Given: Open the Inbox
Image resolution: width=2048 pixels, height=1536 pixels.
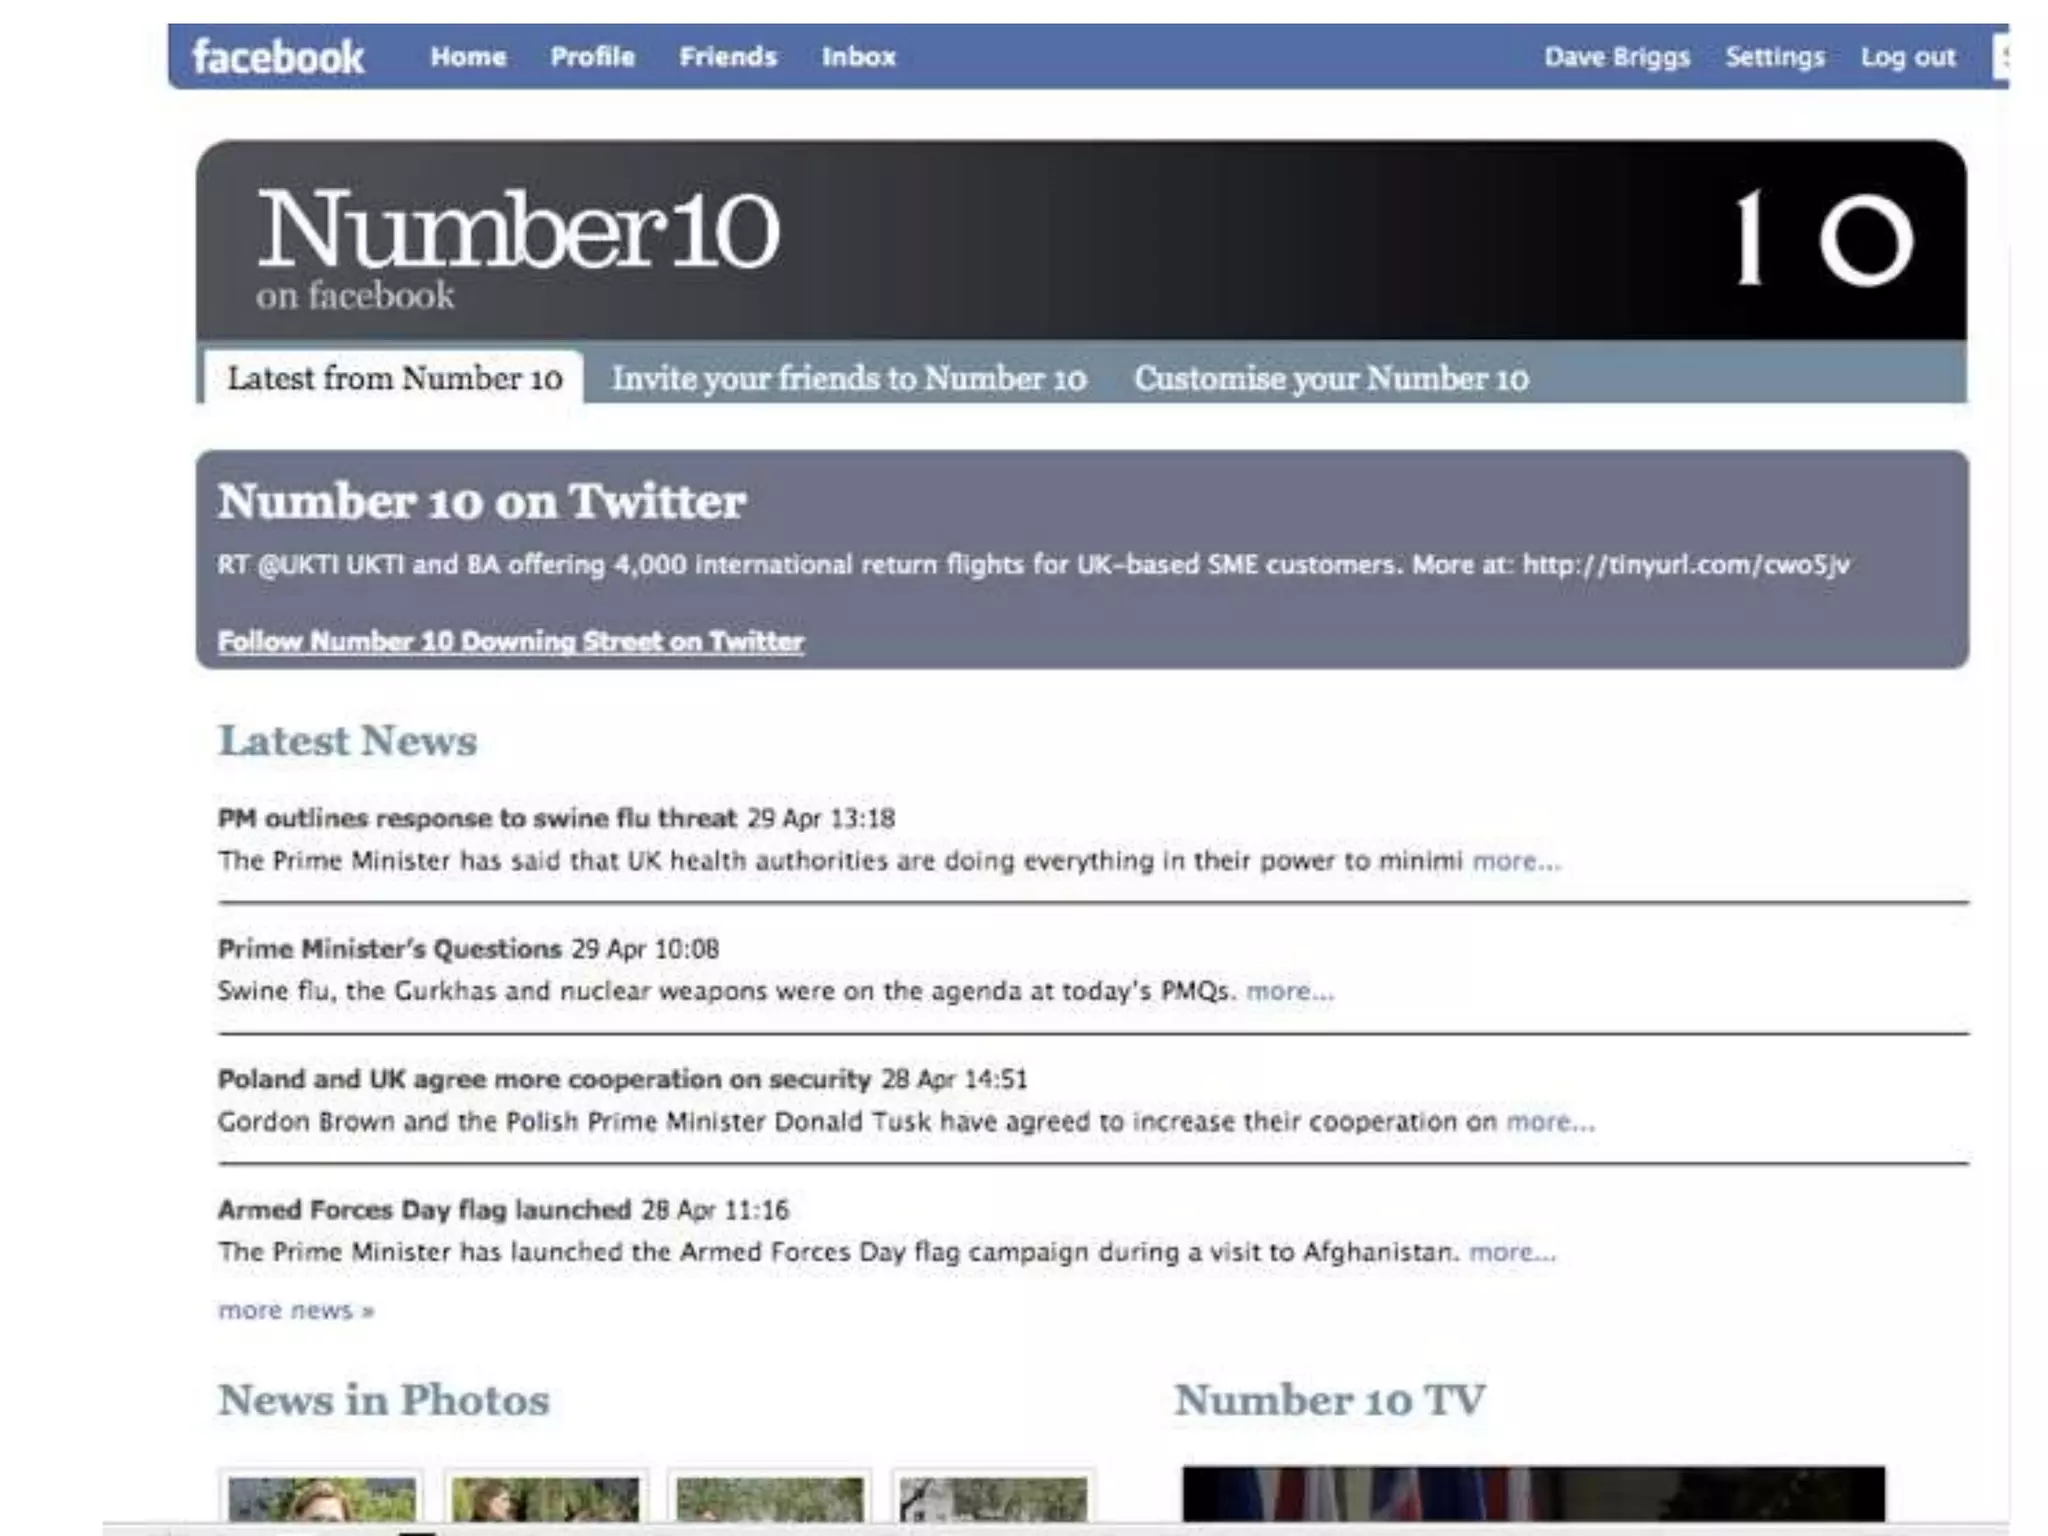Looking at the screenshot, I should [858, 57].
